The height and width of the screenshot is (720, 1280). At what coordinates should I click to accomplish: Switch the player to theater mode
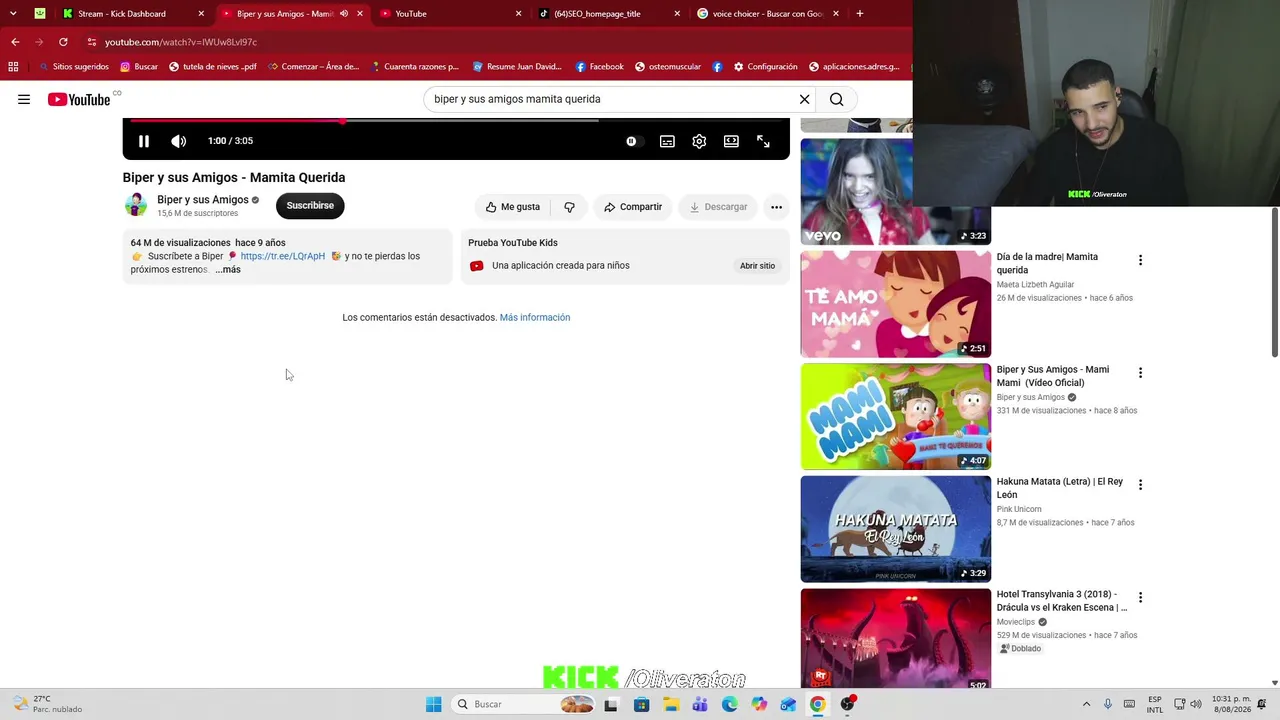tap(731, 141)
